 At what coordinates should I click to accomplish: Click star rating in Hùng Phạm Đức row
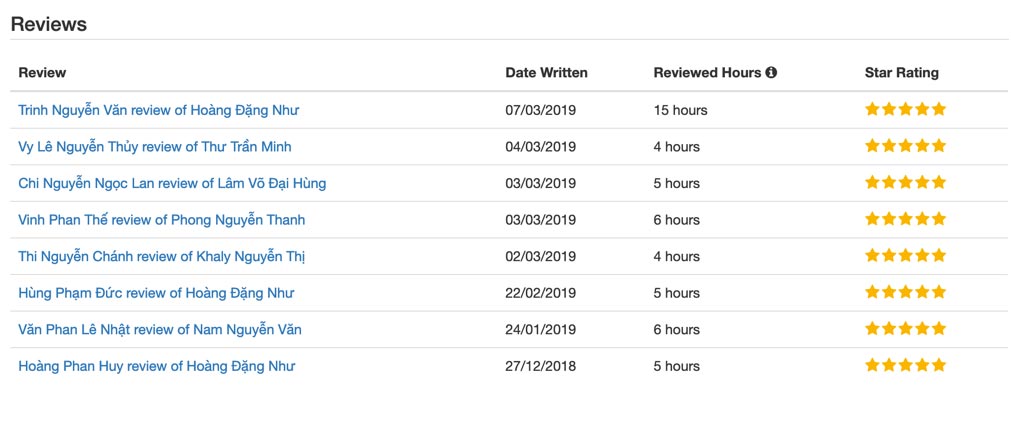(x=905, y=292)
